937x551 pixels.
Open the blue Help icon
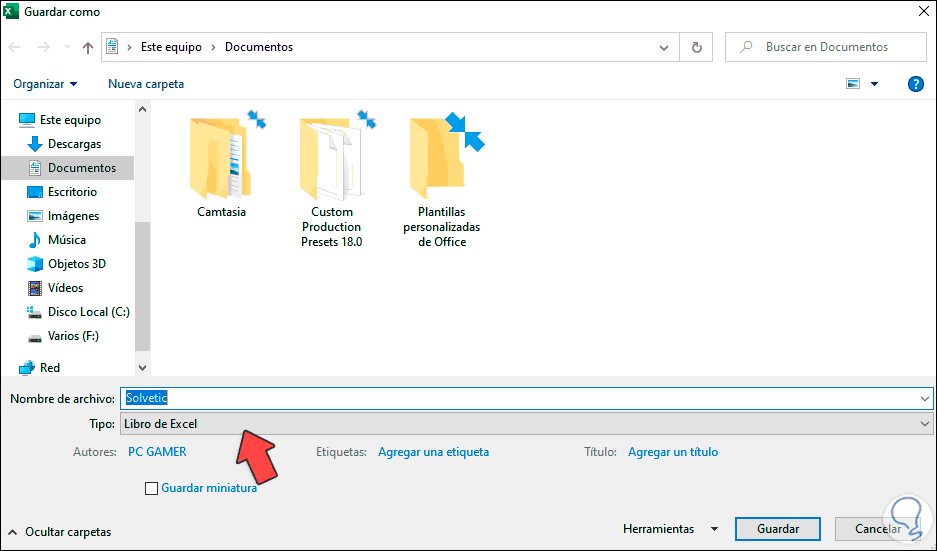[x=915, y=84]
